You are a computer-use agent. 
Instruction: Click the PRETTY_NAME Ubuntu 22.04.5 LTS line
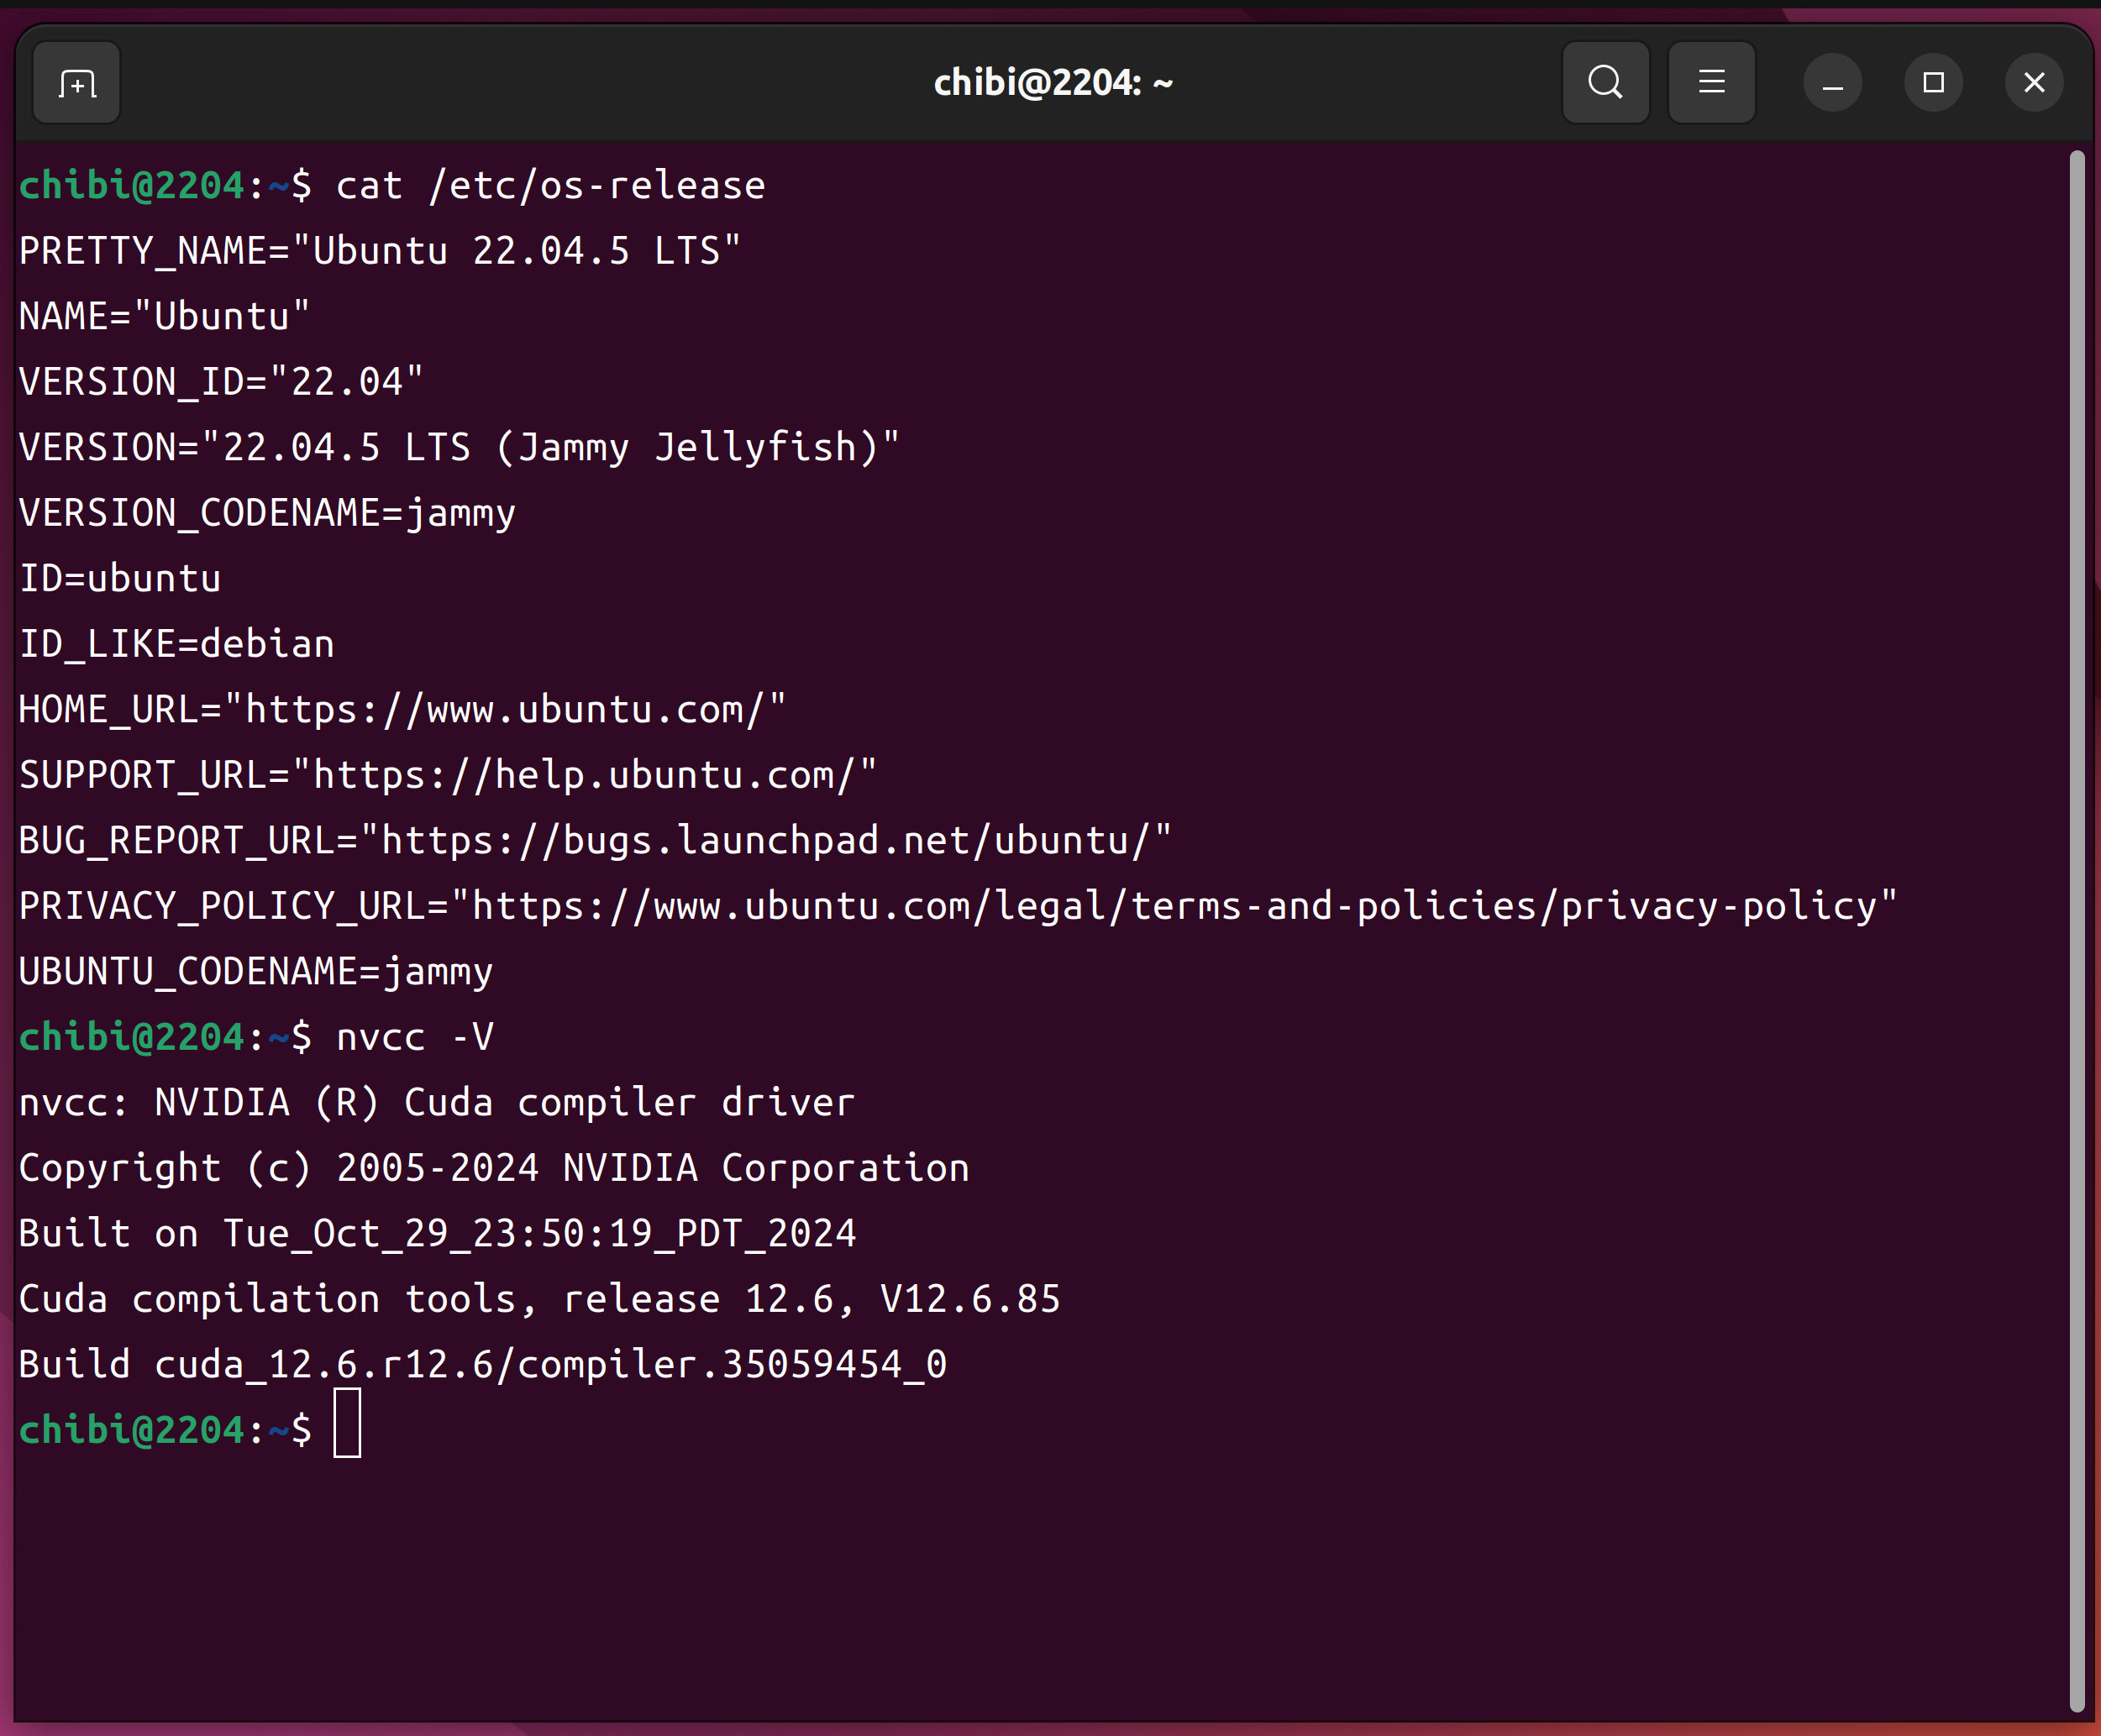380,251
